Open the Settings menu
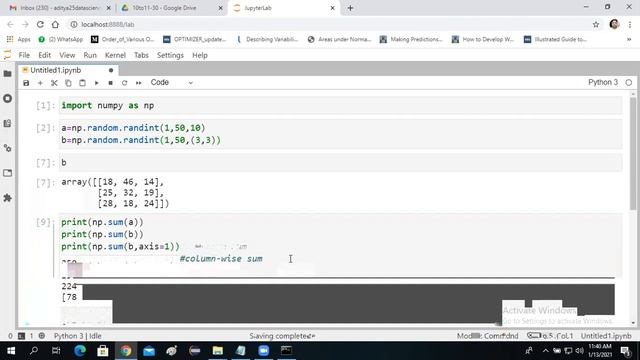The width and height of the screenshot is (640, 360). point(170,55)
